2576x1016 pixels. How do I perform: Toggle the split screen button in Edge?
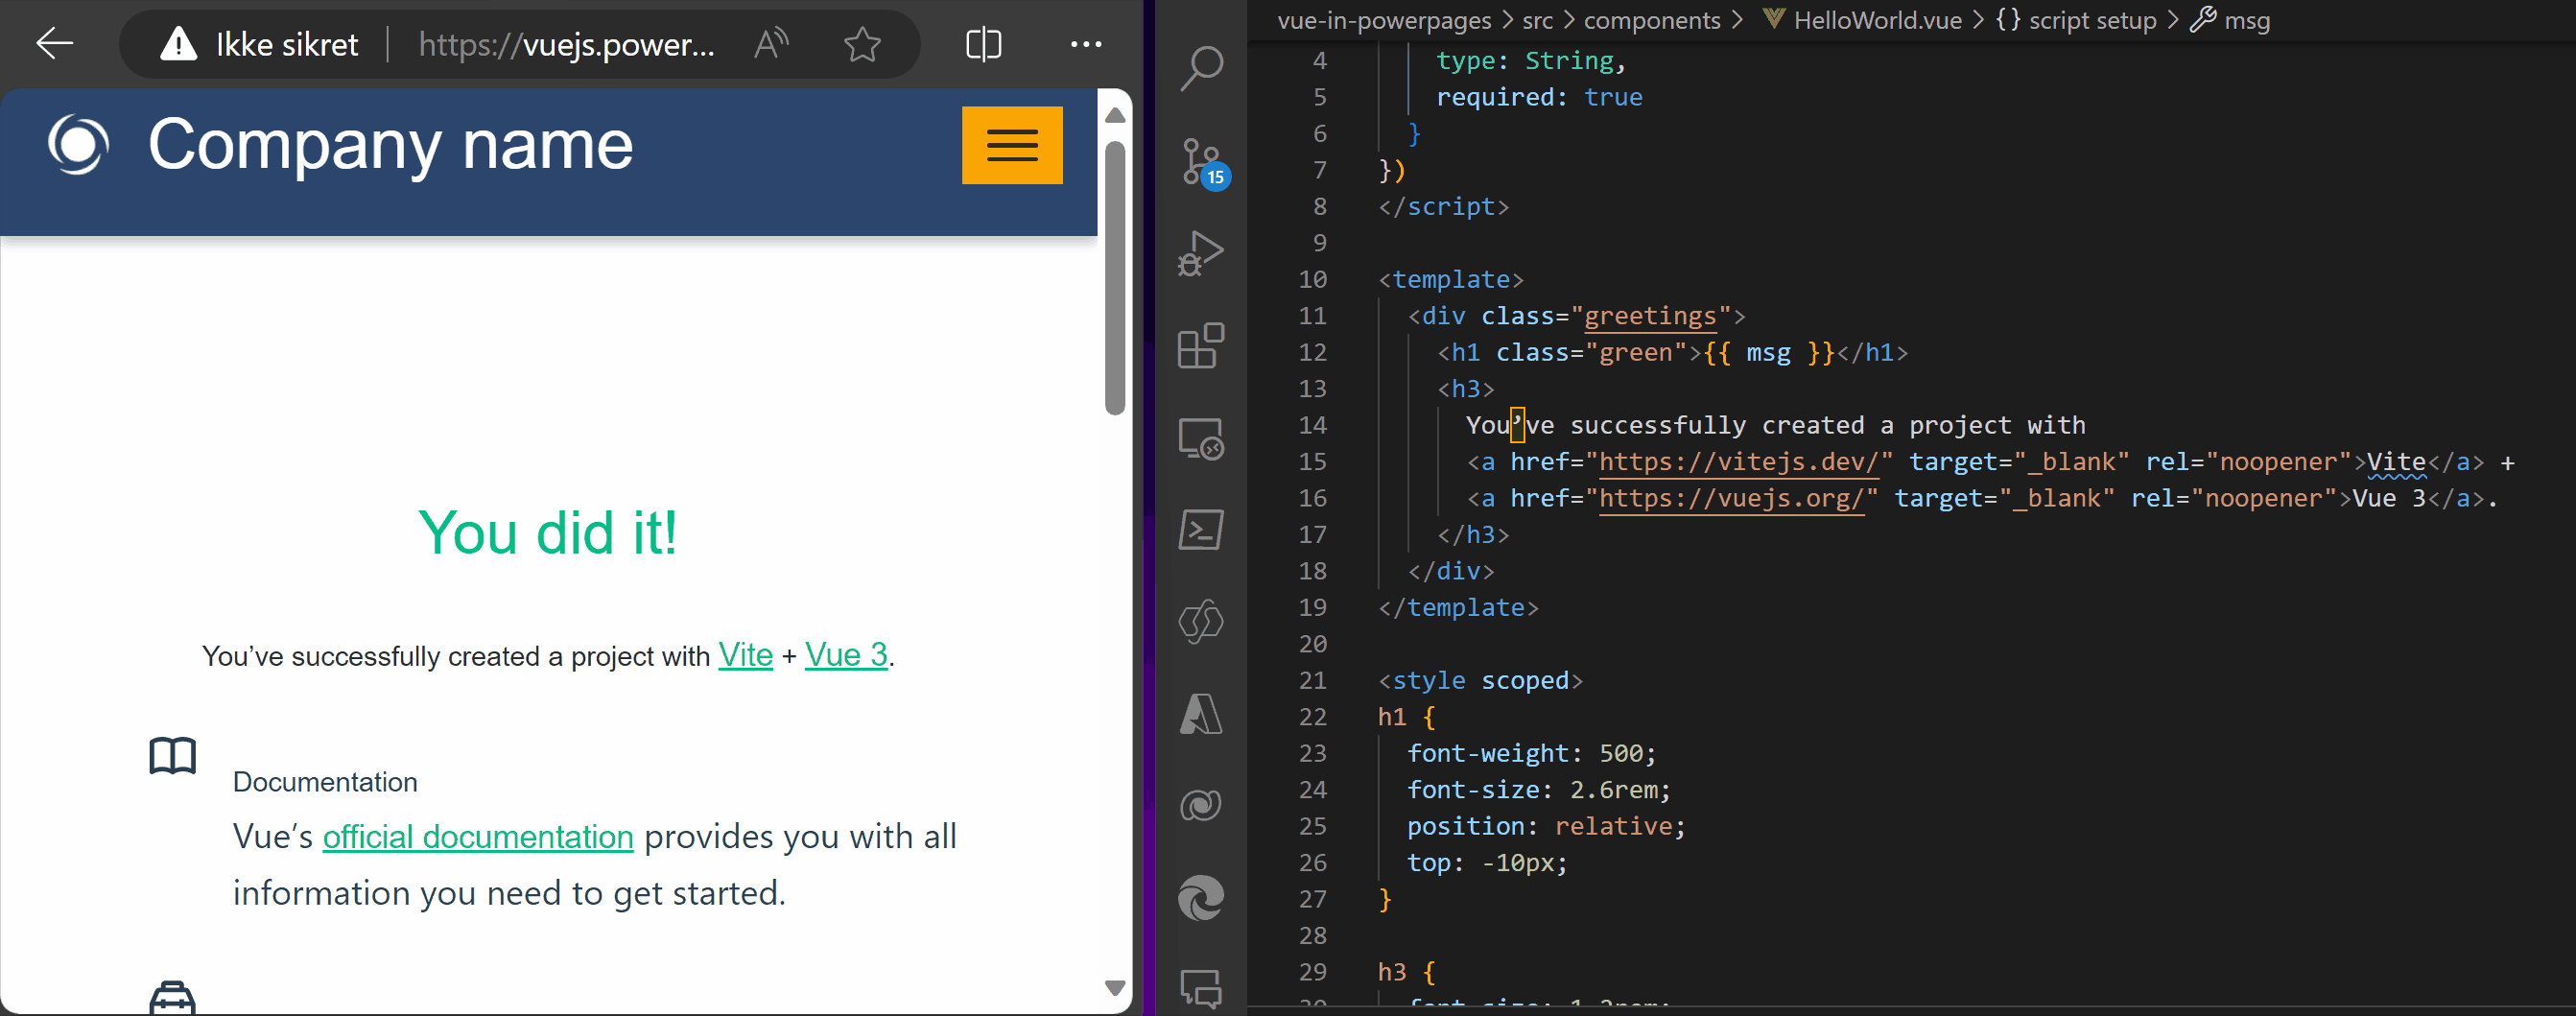(x=983, y=44)
